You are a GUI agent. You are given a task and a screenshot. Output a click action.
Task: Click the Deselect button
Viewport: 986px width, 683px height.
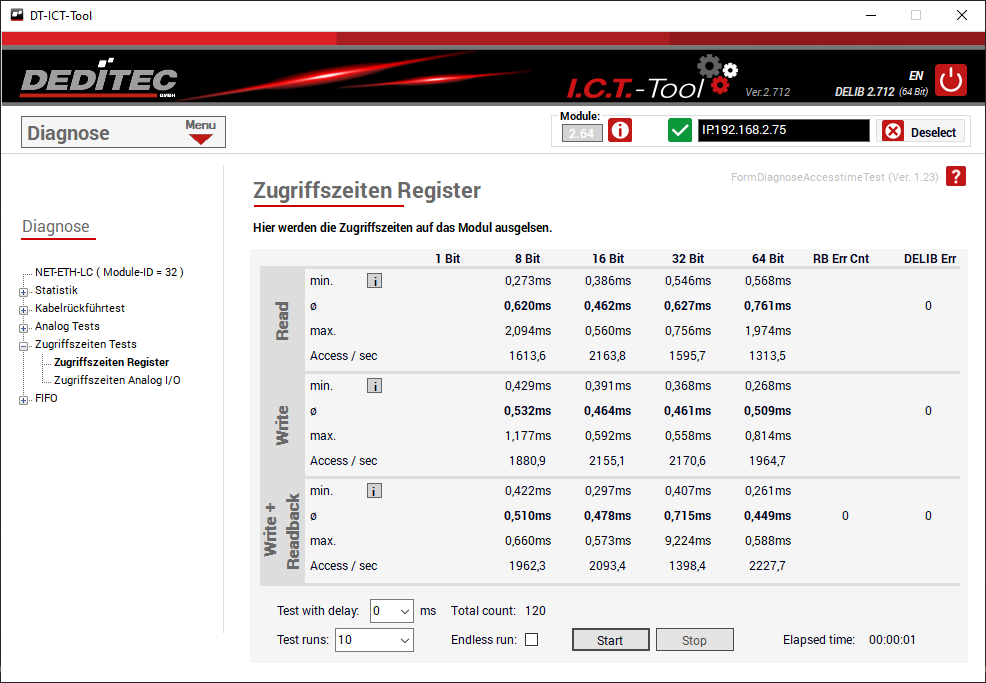tap(921, 132)
